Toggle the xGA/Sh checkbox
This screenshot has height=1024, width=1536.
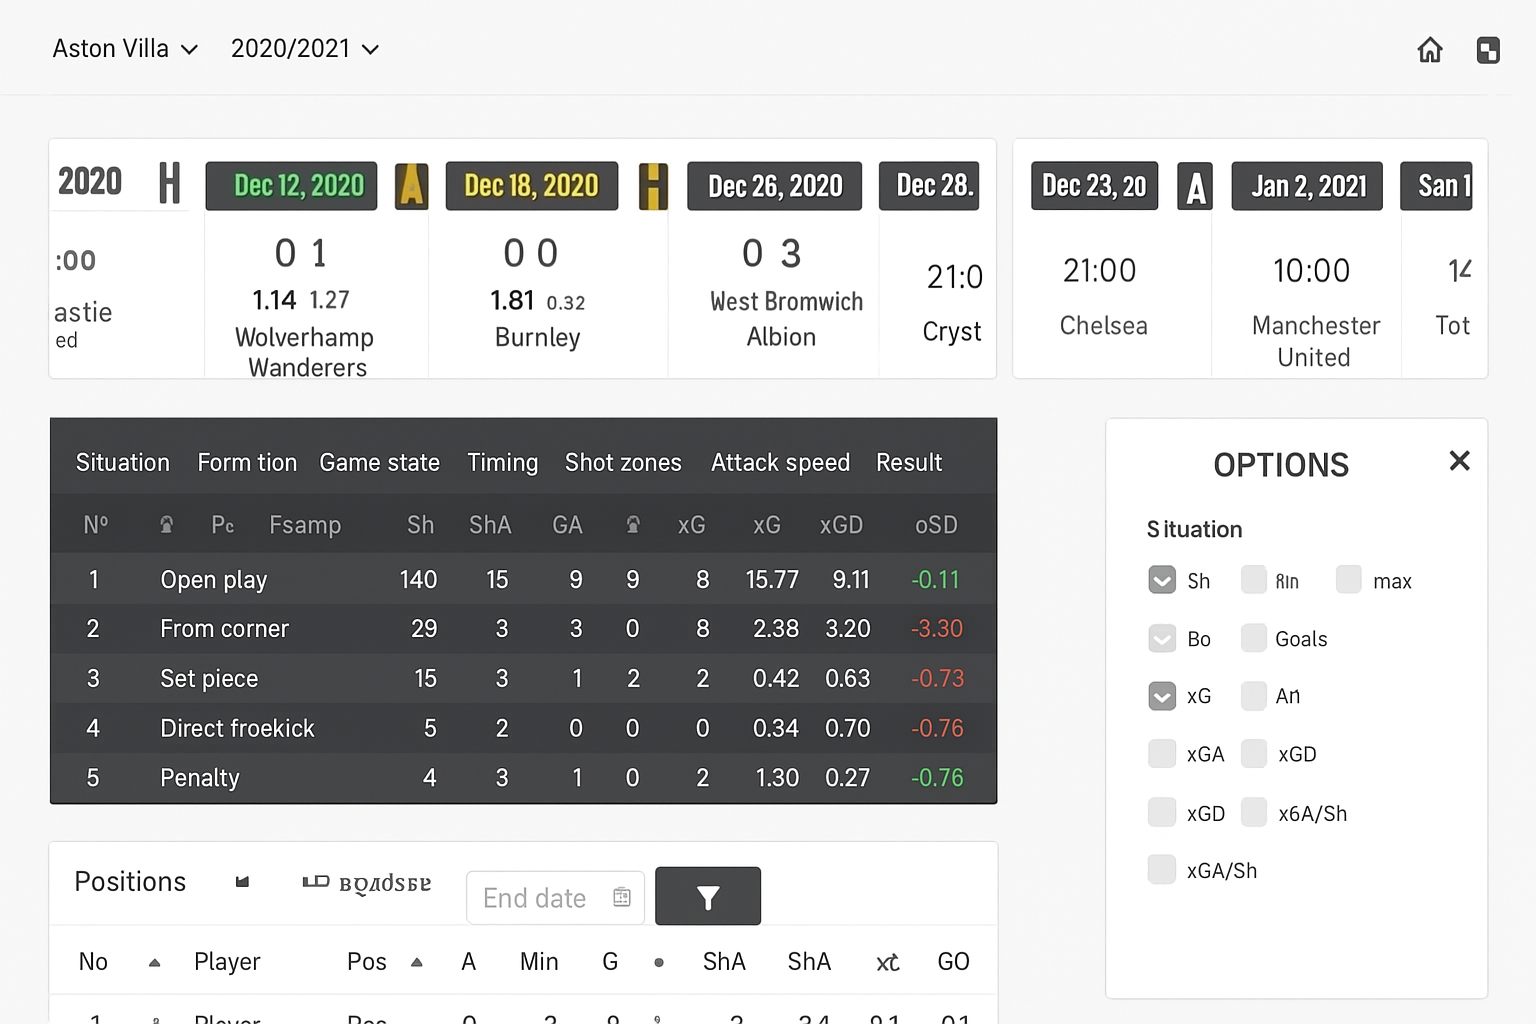pyautogui.click(x=1162, y=870)
